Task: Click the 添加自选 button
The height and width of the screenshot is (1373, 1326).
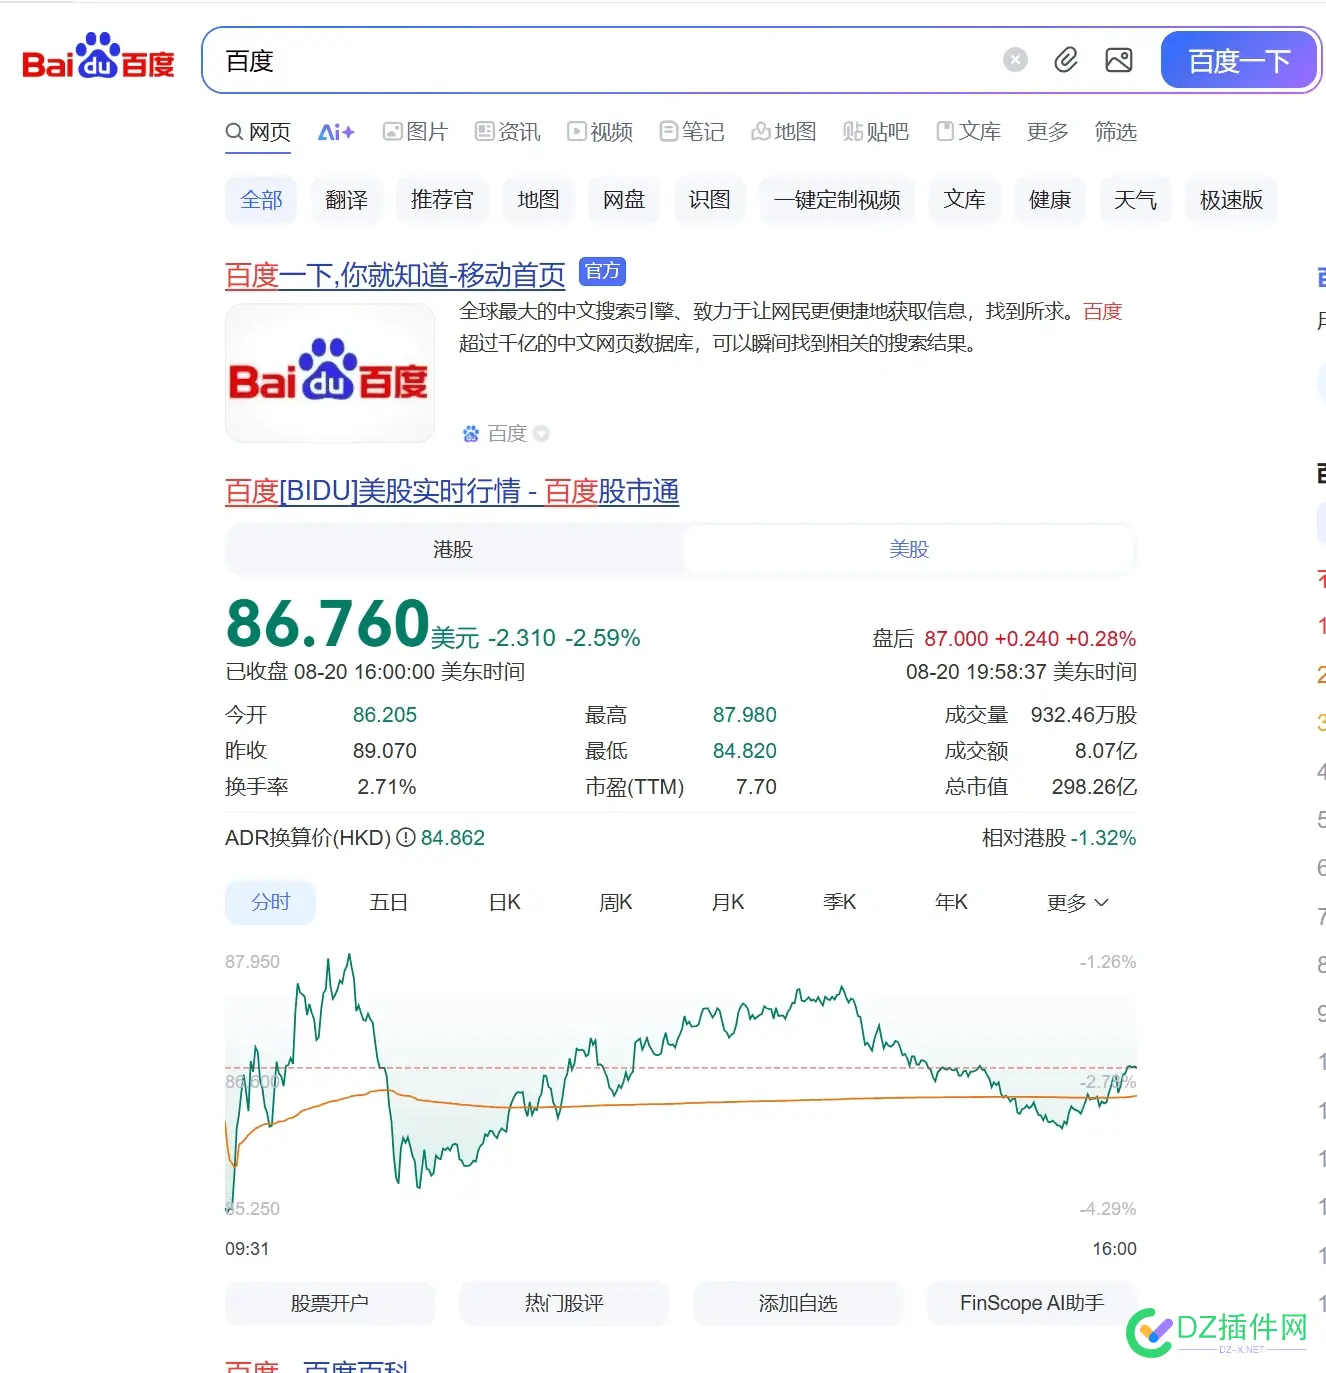Action: pyautogui.click(x=798, y=1303)
